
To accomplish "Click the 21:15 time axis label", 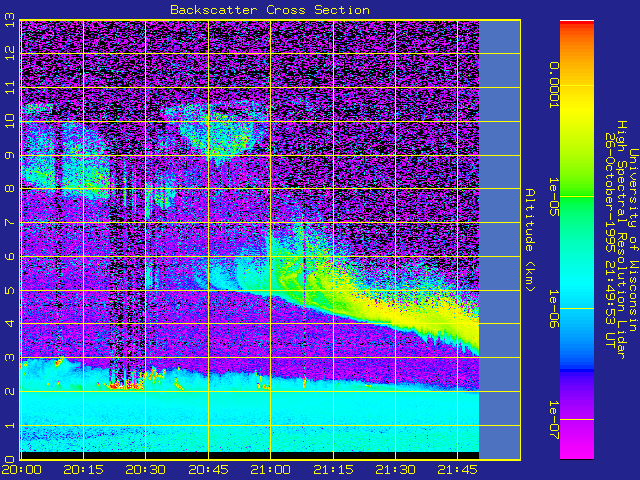I will [x=333, y=470].
